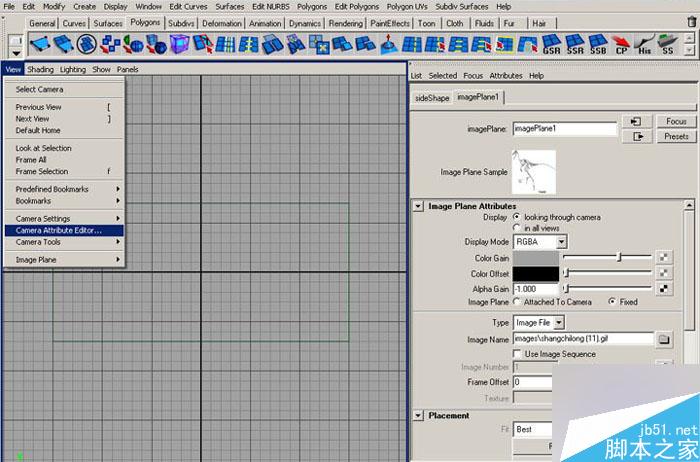The width and height of the screenshot is (700, 462).
Task: Select 'in all views' display option
Action: (x=517, y=228)
